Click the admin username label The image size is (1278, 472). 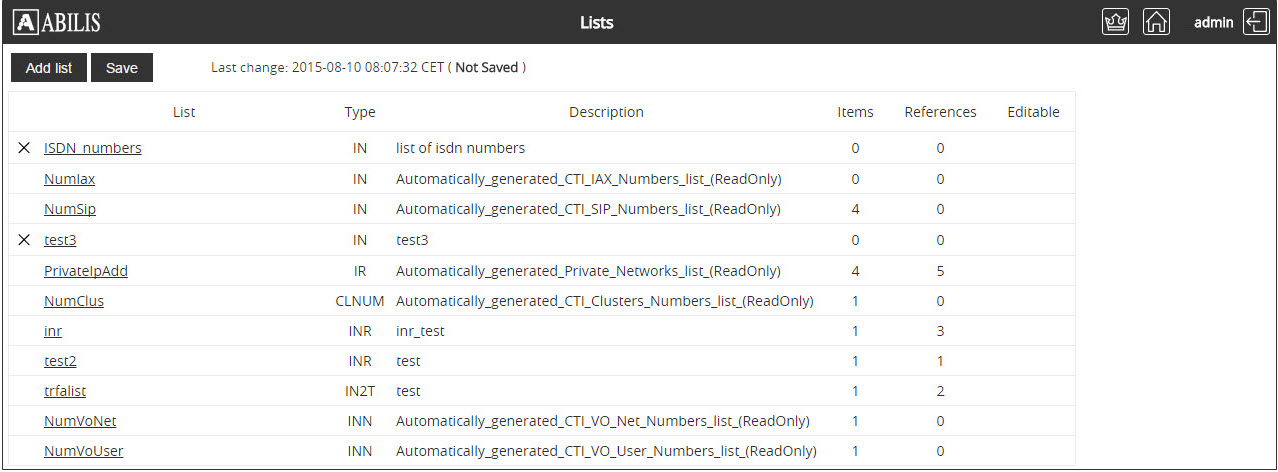tap(1213, 22)
